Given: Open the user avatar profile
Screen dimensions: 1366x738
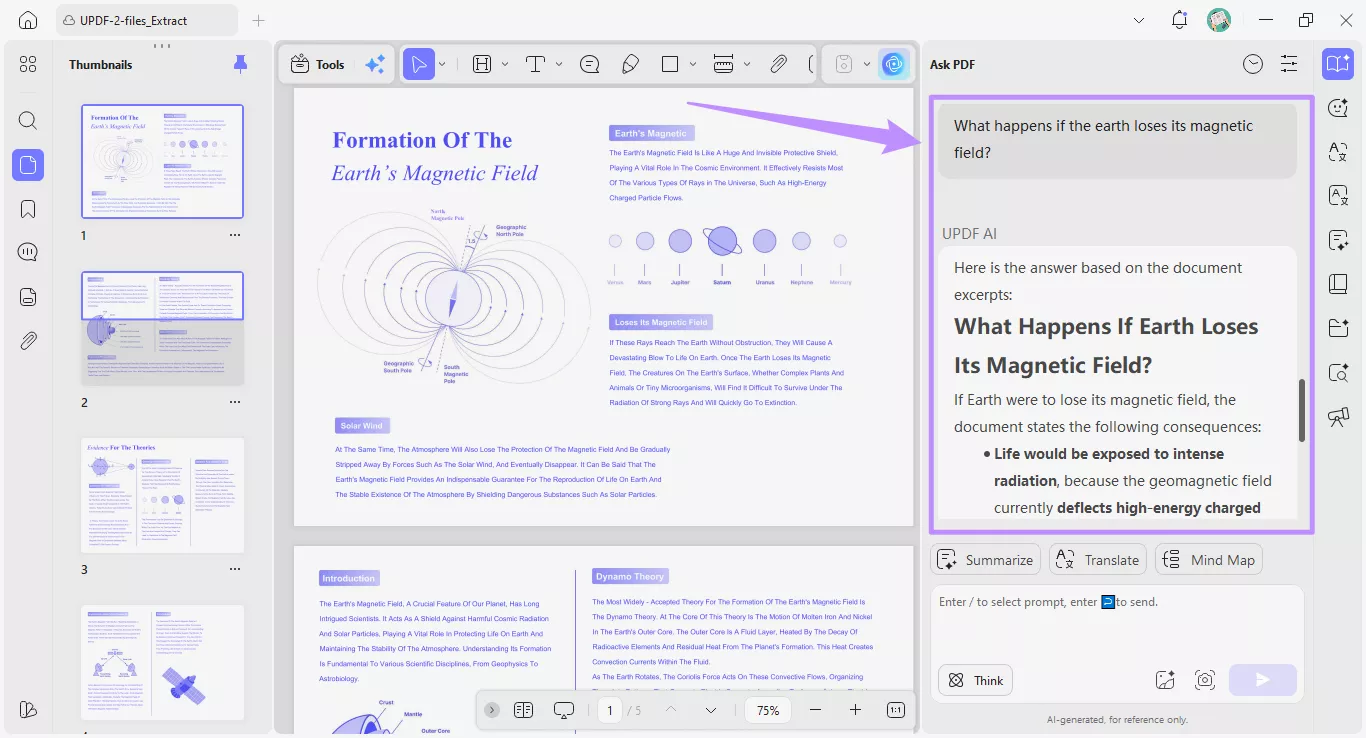Looking at the screenshot, I should pyautogui.click(x=1219, y=20).
